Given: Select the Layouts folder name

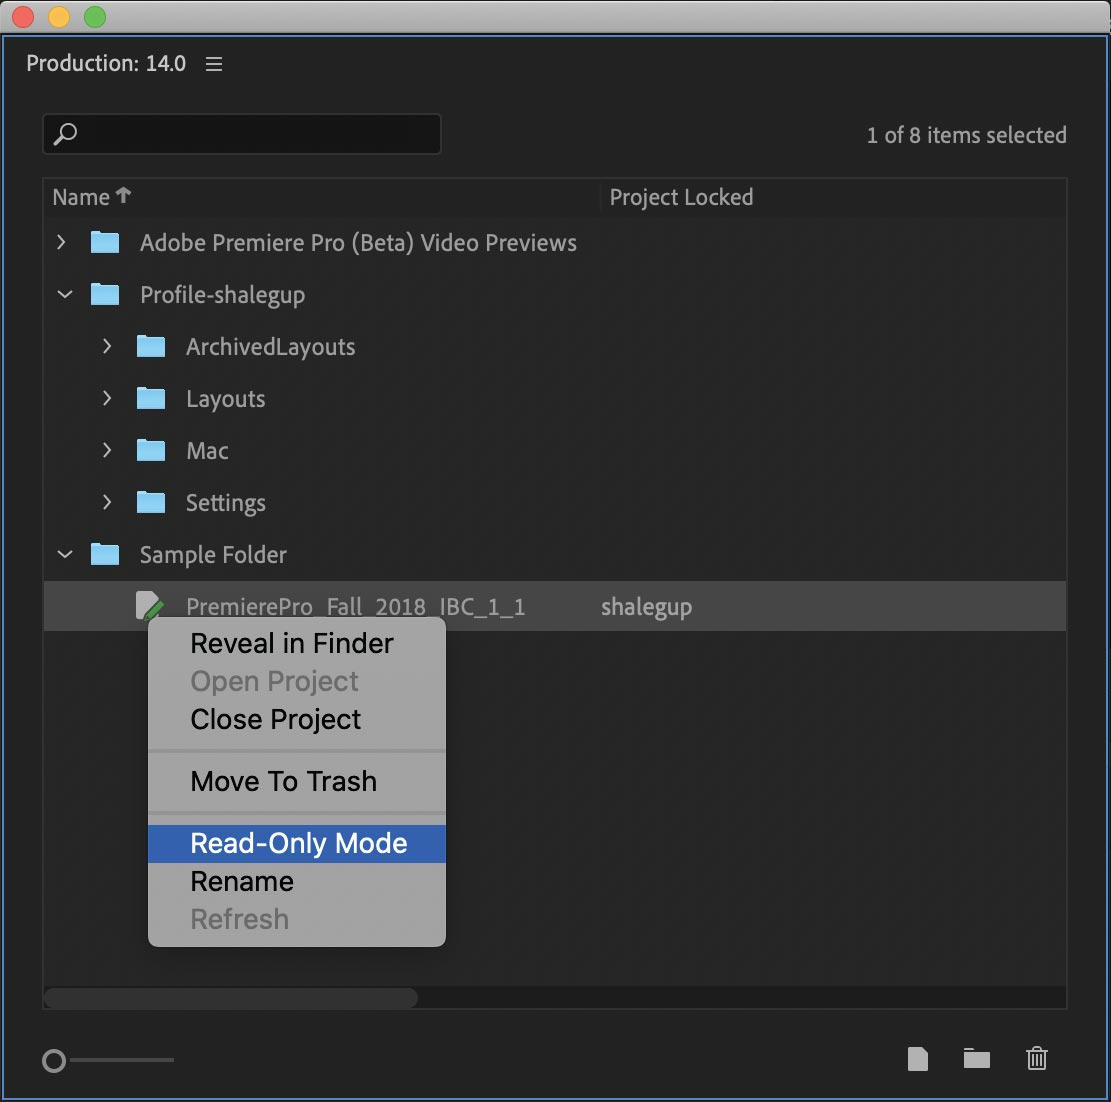Looking at the screenshot, I should tap(225, 399).
